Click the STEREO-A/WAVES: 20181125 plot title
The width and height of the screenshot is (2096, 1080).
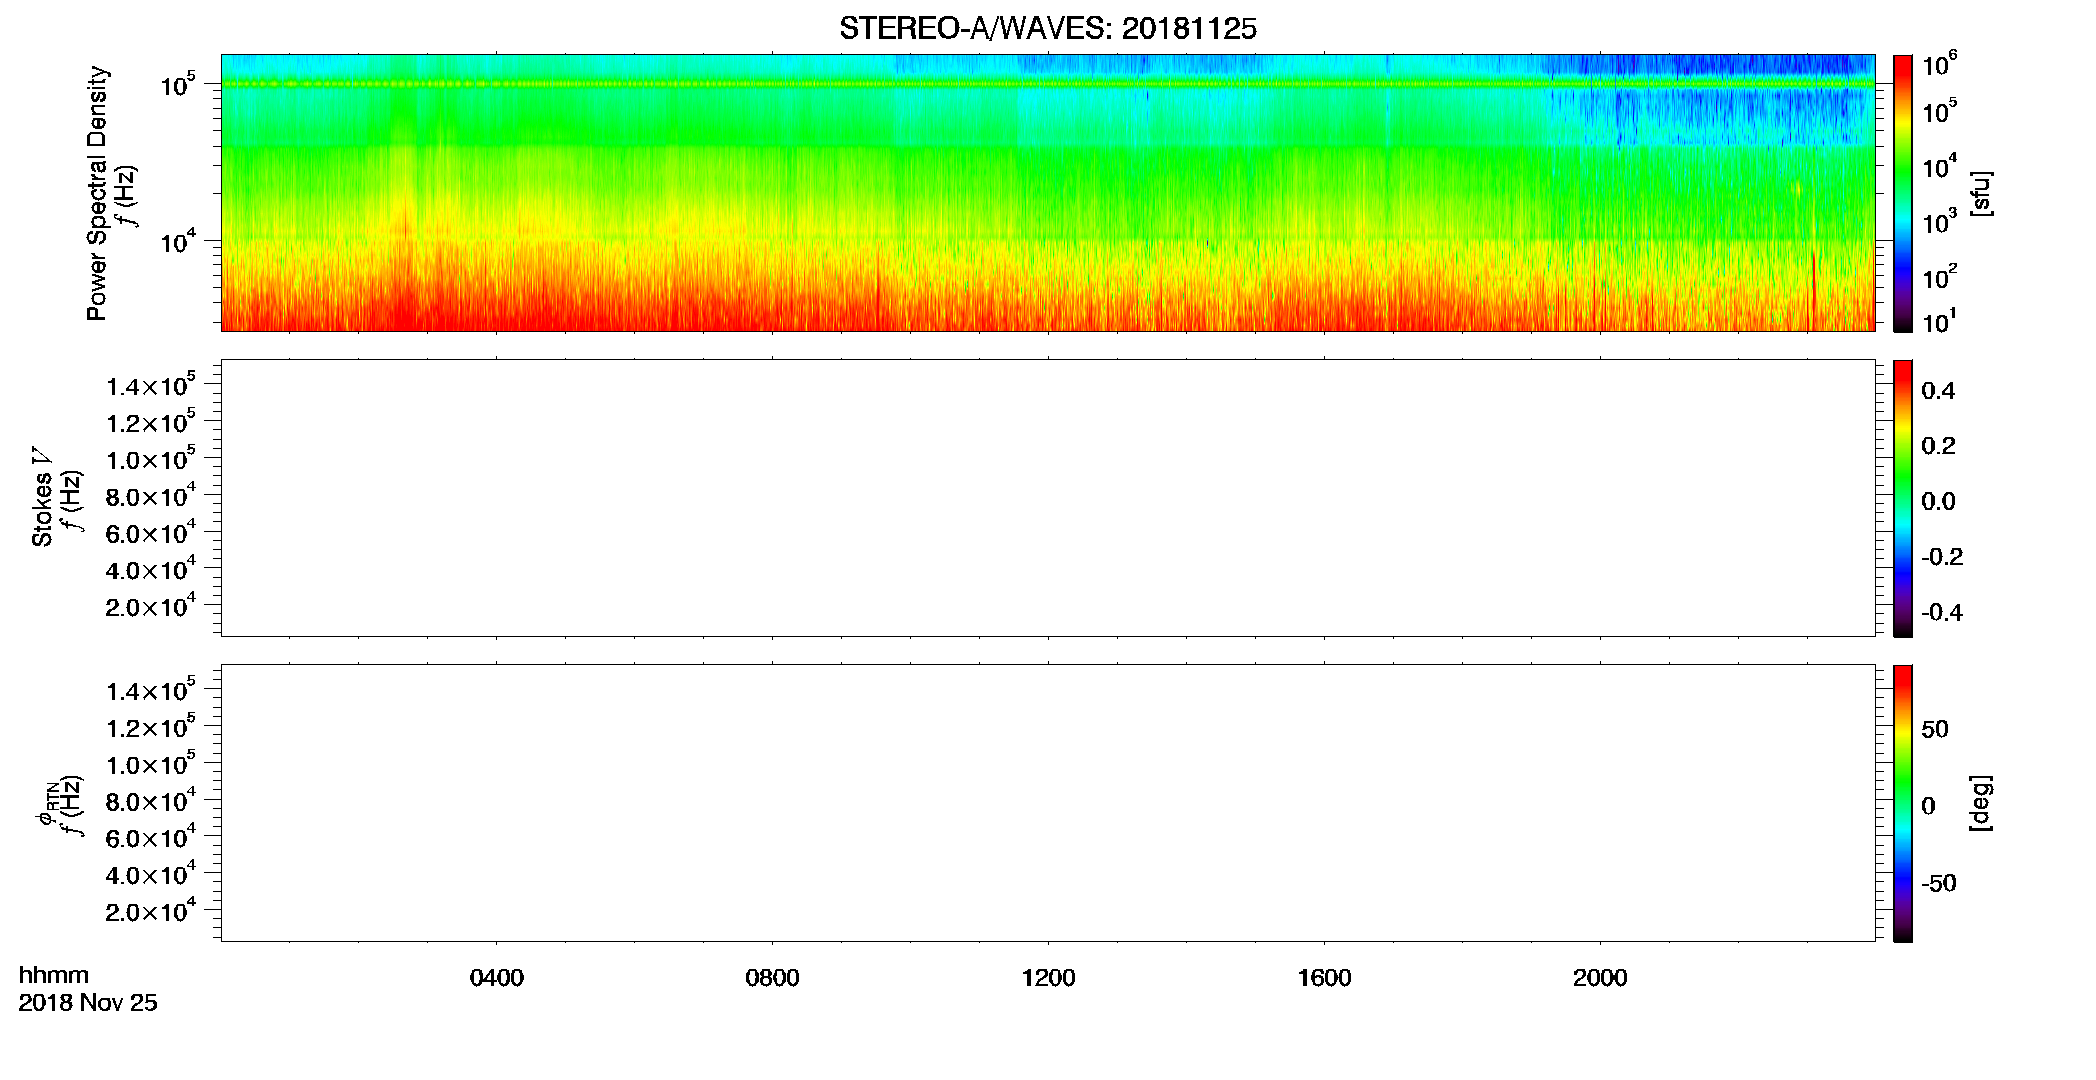pyautogui.click(x=1047, y=29)
